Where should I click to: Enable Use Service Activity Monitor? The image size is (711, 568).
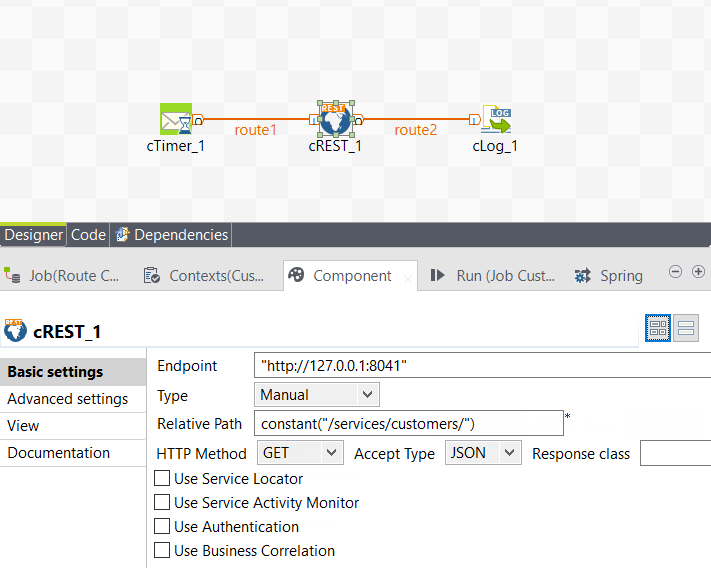point(162,503)
